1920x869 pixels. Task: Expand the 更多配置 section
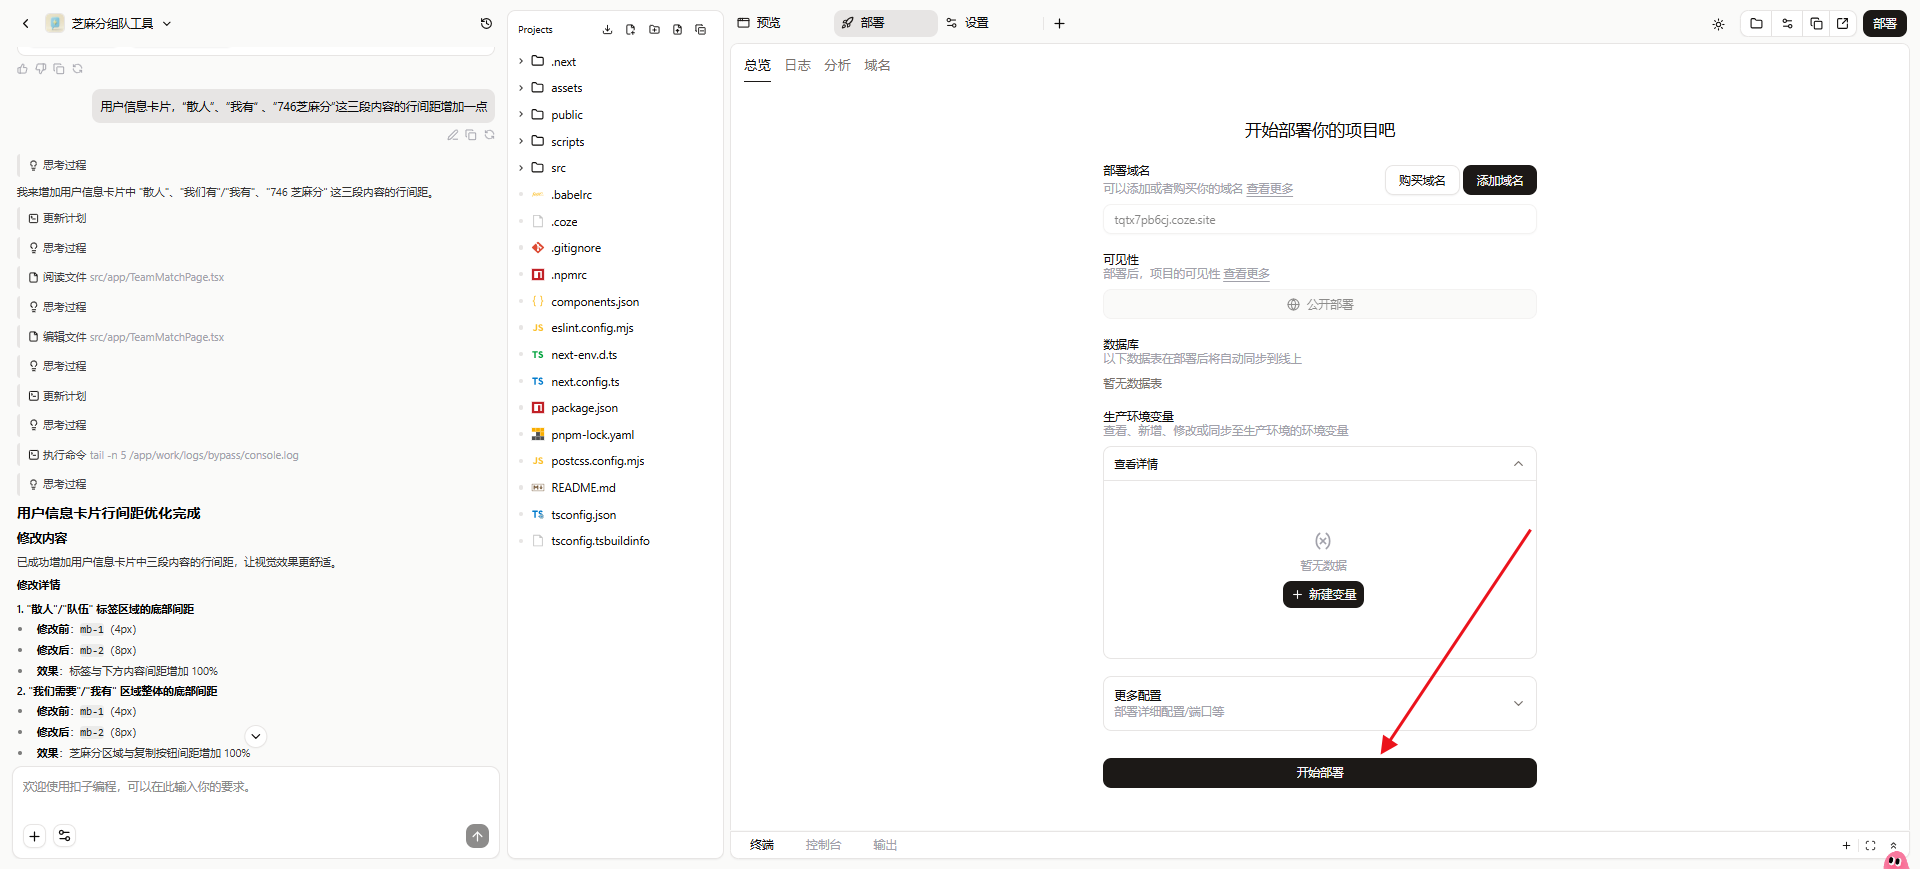coord(1518,703)
